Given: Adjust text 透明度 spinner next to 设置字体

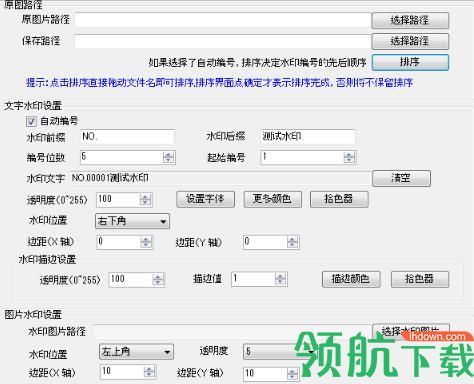Looking at the screenshot, I should pos(146,200).
